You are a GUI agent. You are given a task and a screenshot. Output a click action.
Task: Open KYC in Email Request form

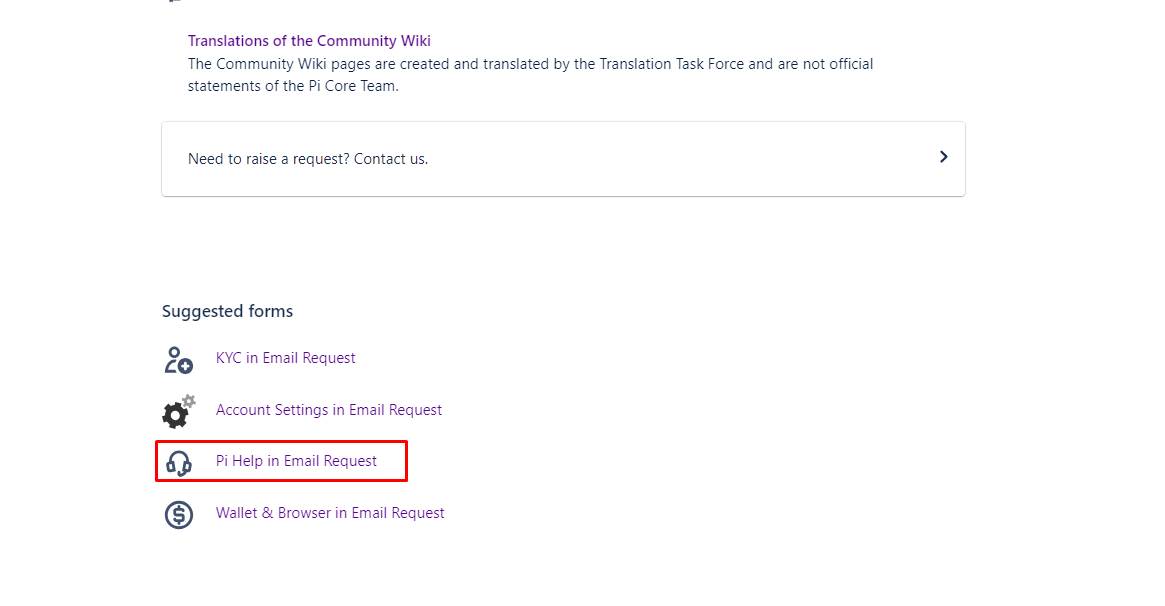tap(285, 358)
